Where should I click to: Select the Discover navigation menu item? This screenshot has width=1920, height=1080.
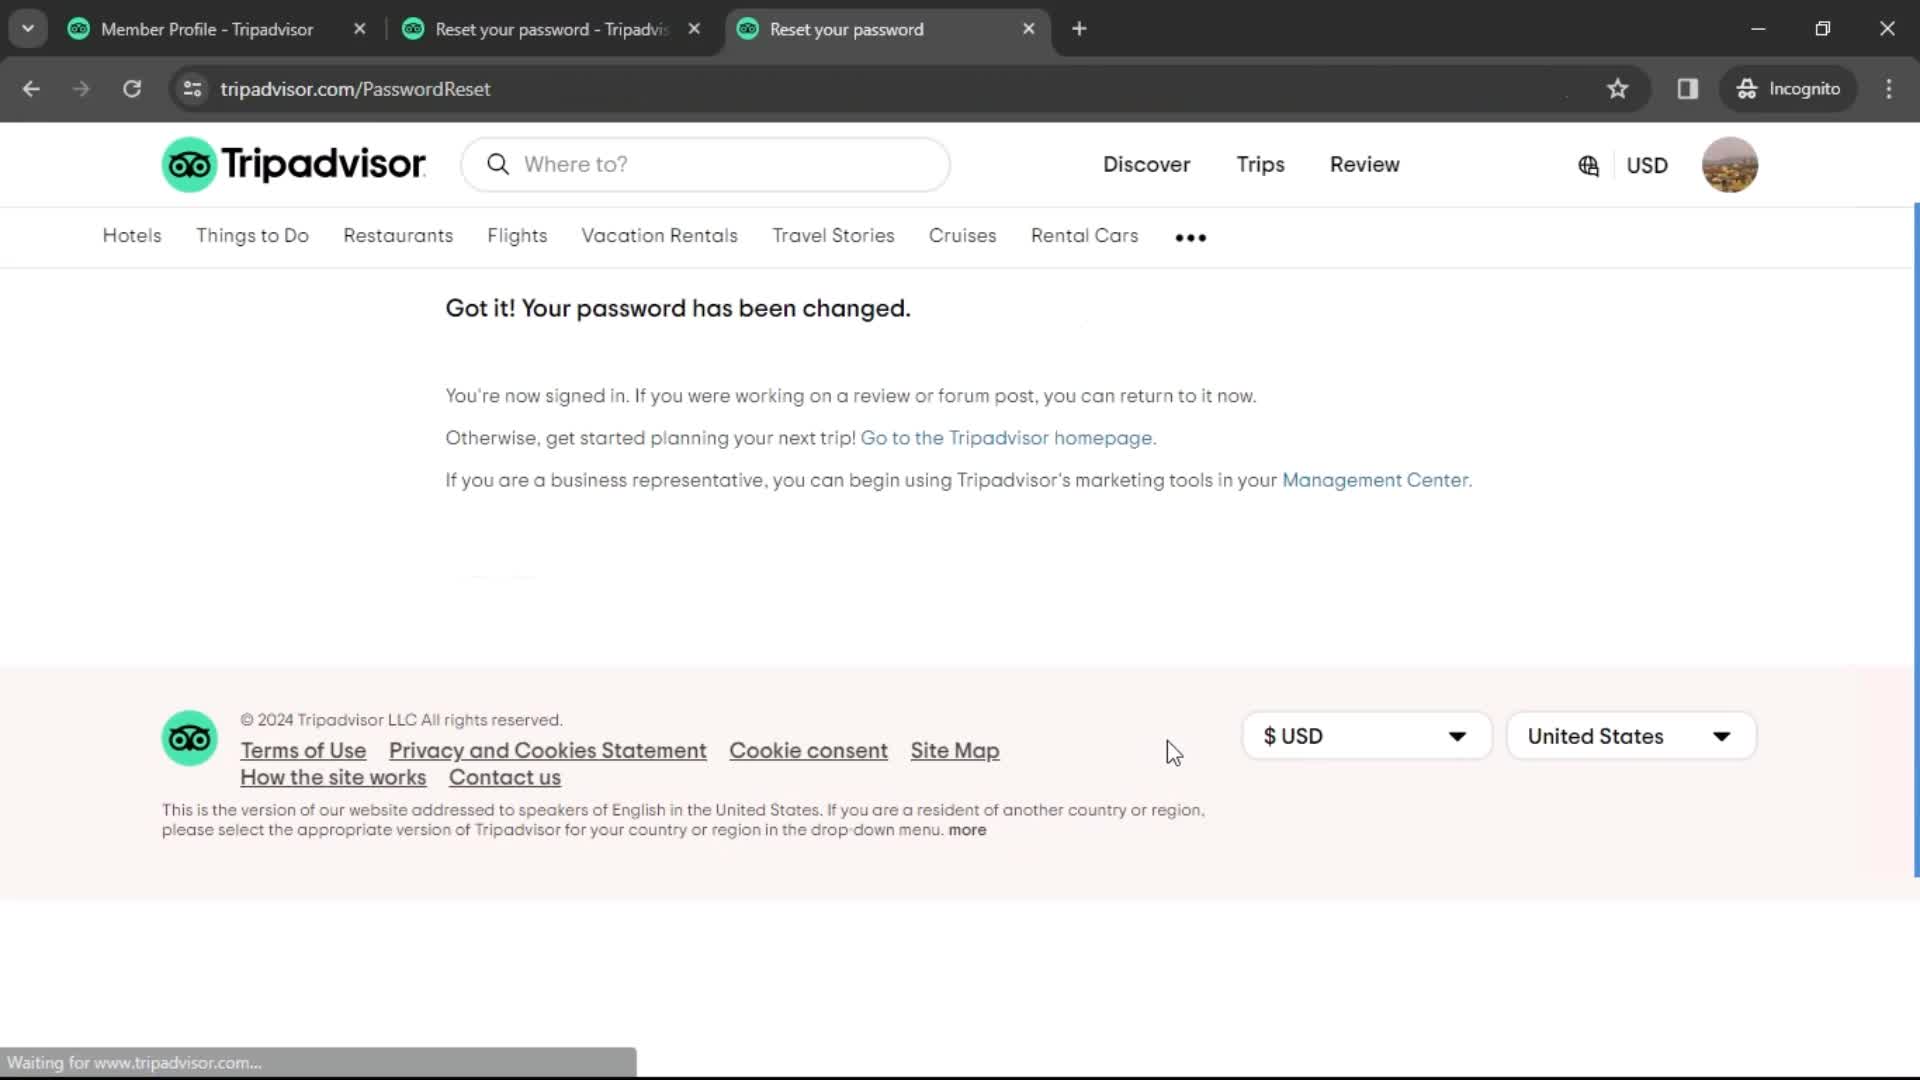pos(1146,165)
